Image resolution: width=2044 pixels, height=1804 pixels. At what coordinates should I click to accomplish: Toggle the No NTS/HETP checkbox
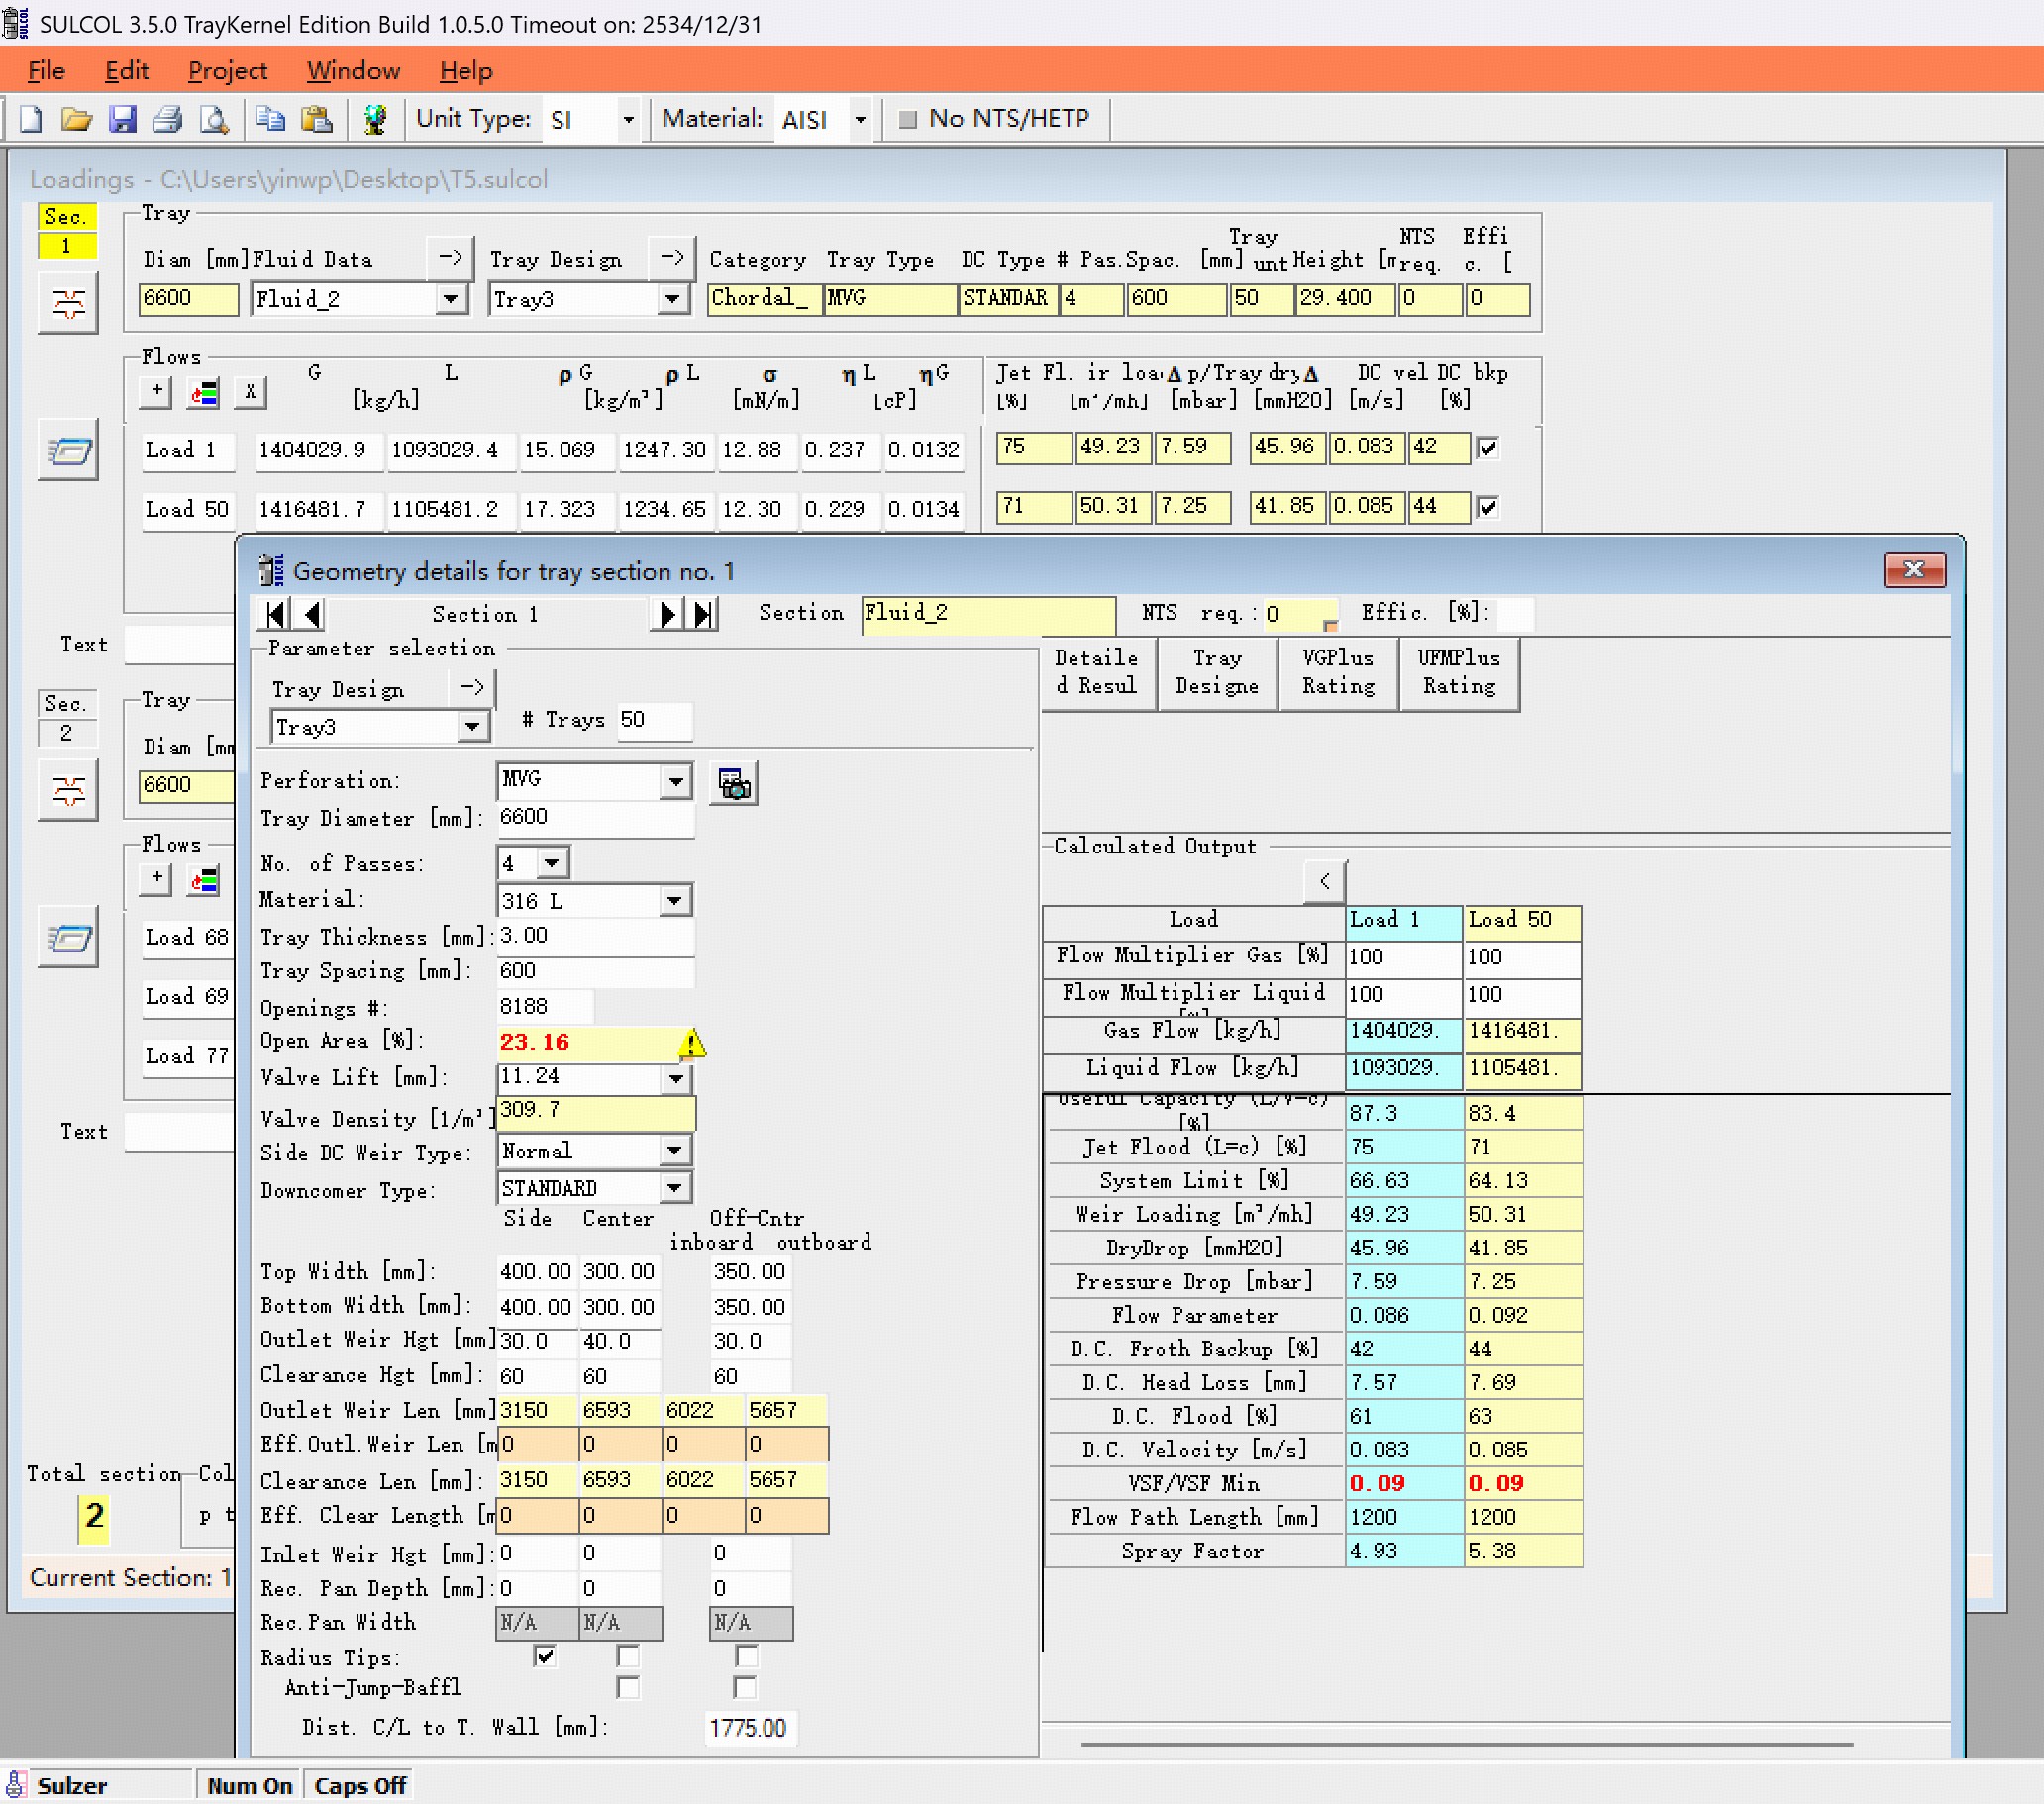click(x=908, y=119)
